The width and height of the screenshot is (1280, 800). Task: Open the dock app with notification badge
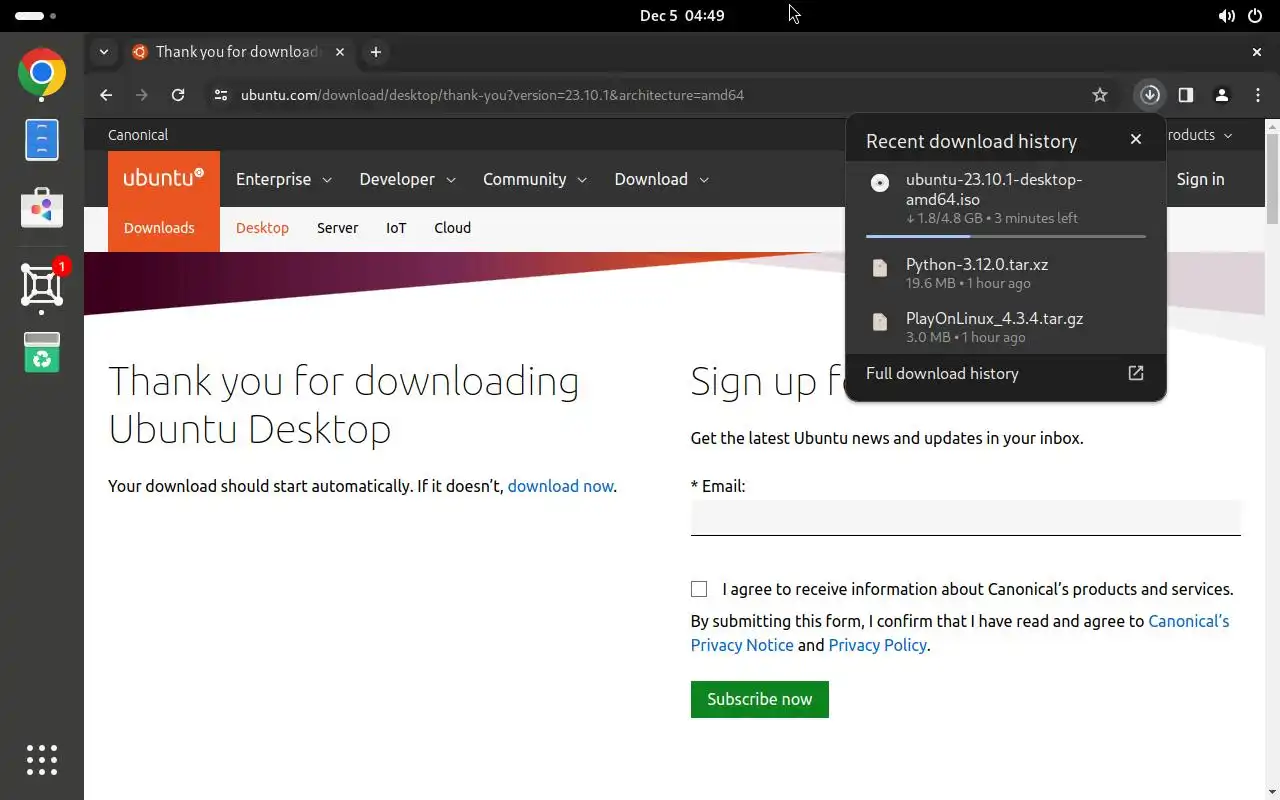coord(42,285)
